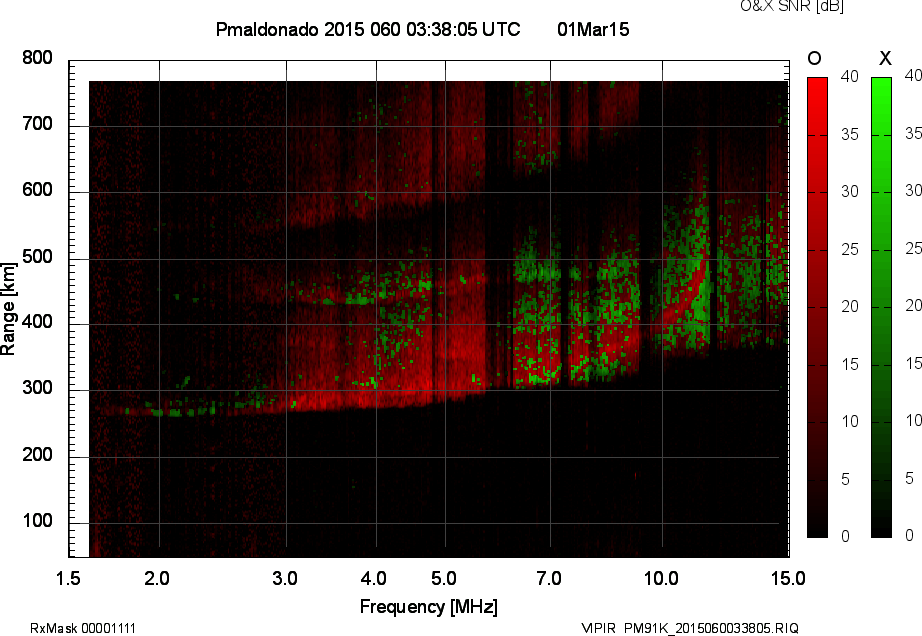Viewport: 922px width, 636px height.
Task: Click the frequency tick label 10.0
Action: click(662, 578)
